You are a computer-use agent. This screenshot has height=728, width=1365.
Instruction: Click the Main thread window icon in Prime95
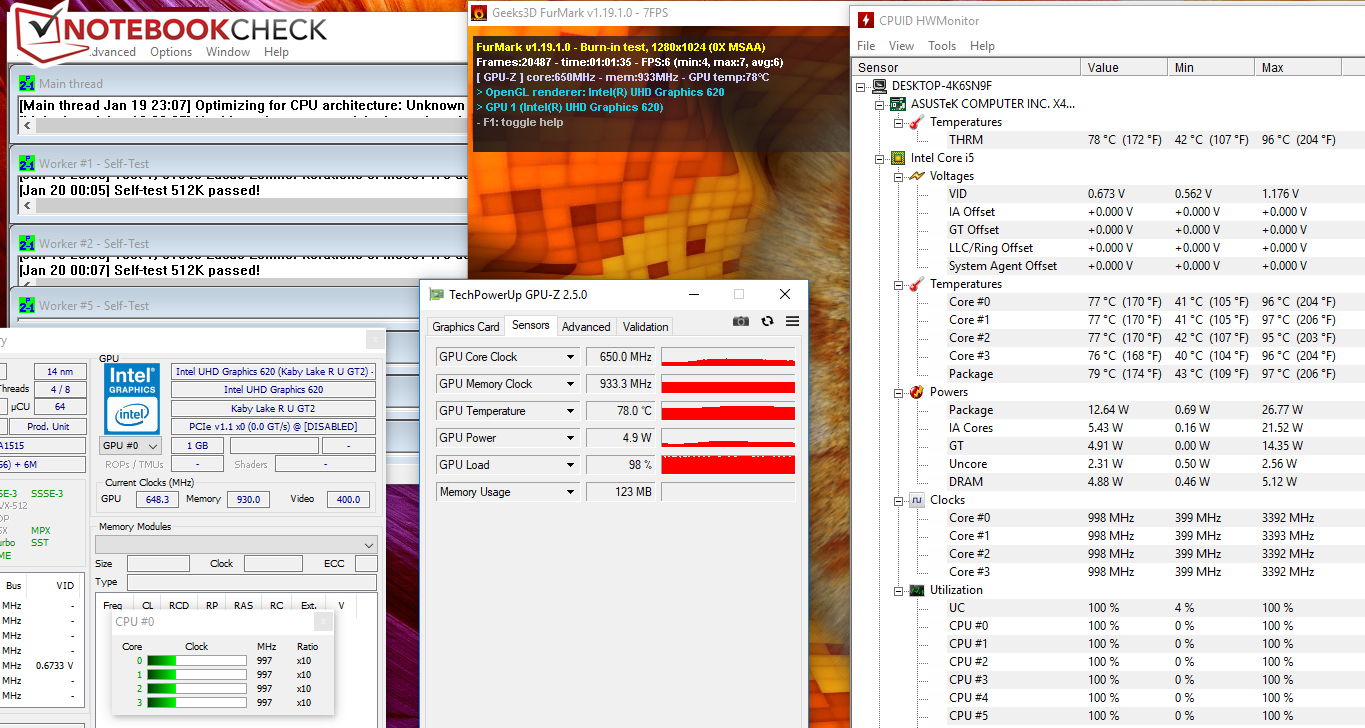click(x=27, y=84)
